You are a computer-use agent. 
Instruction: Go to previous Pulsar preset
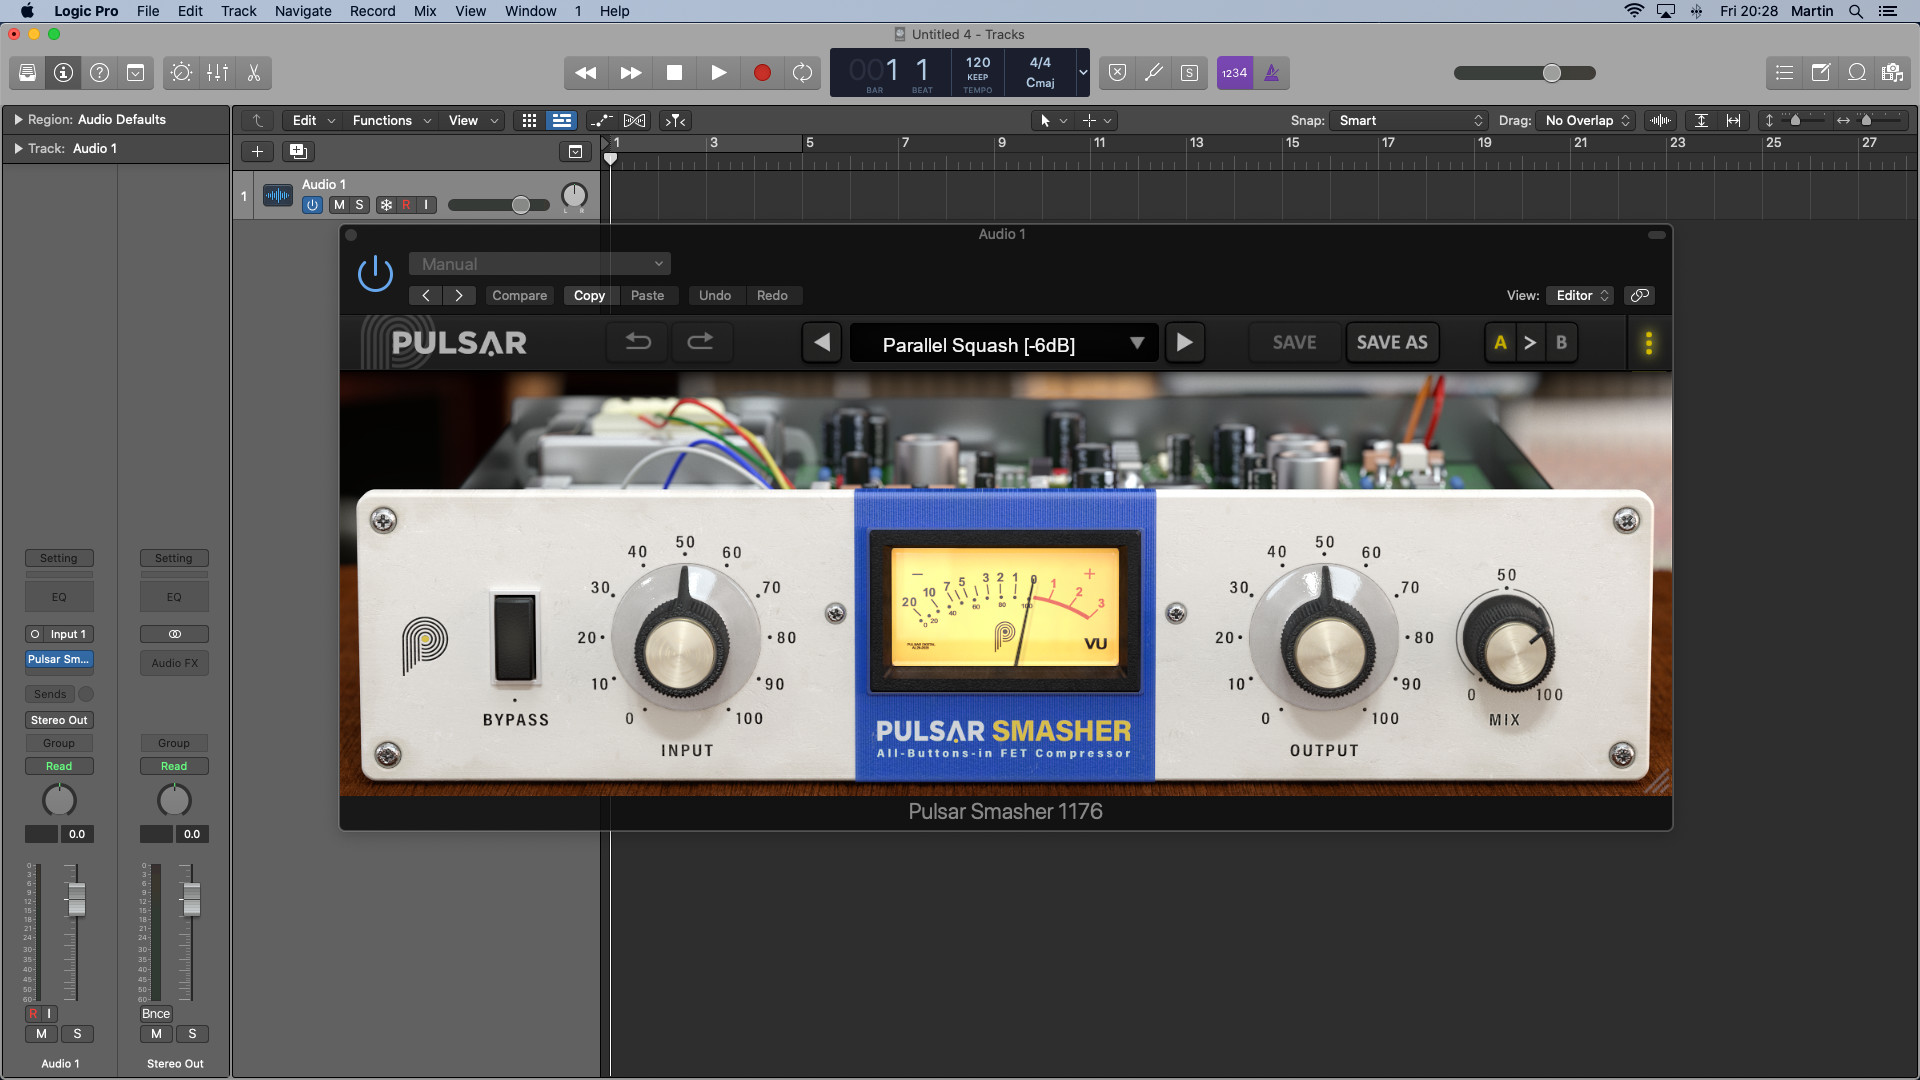tap(822, 342)
